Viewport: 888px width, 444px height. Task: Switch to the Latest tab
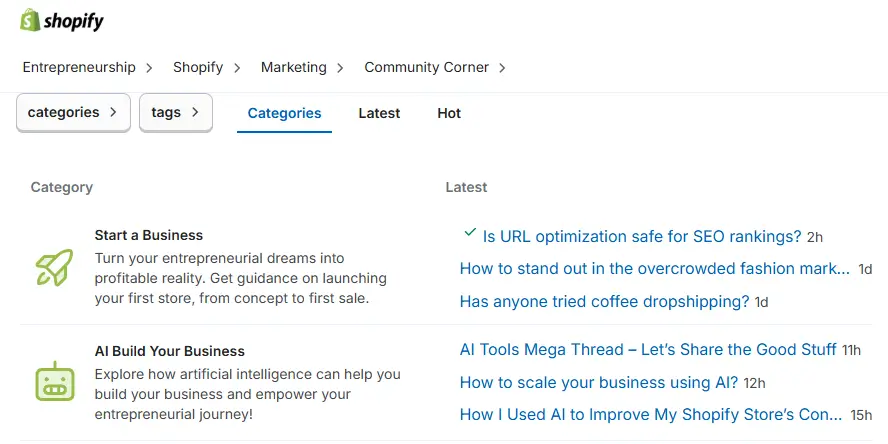(379, 114)
